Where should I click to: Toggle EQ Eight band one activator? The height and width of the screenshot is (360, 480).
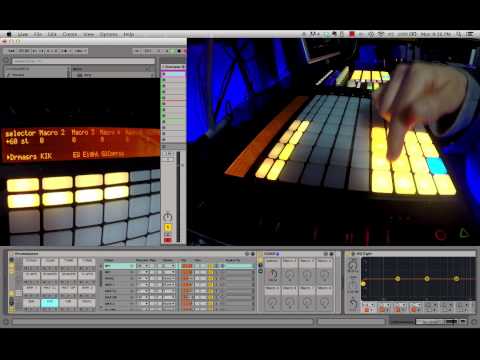point(367,310)
